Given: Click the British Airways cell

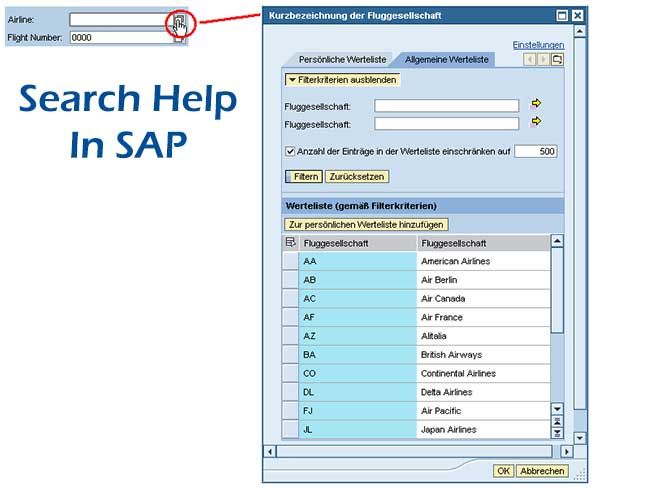Looking at the screenshot, I should point(483,355).
